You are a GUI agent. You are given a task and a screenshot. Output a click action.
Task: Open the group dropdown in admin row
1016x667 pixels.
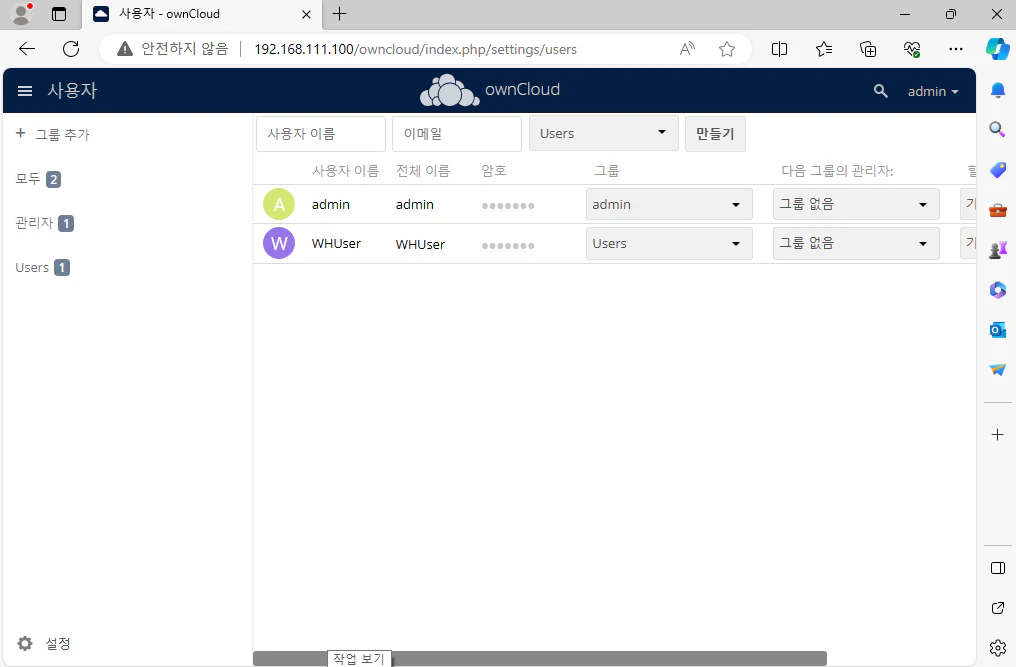(669, 204)
